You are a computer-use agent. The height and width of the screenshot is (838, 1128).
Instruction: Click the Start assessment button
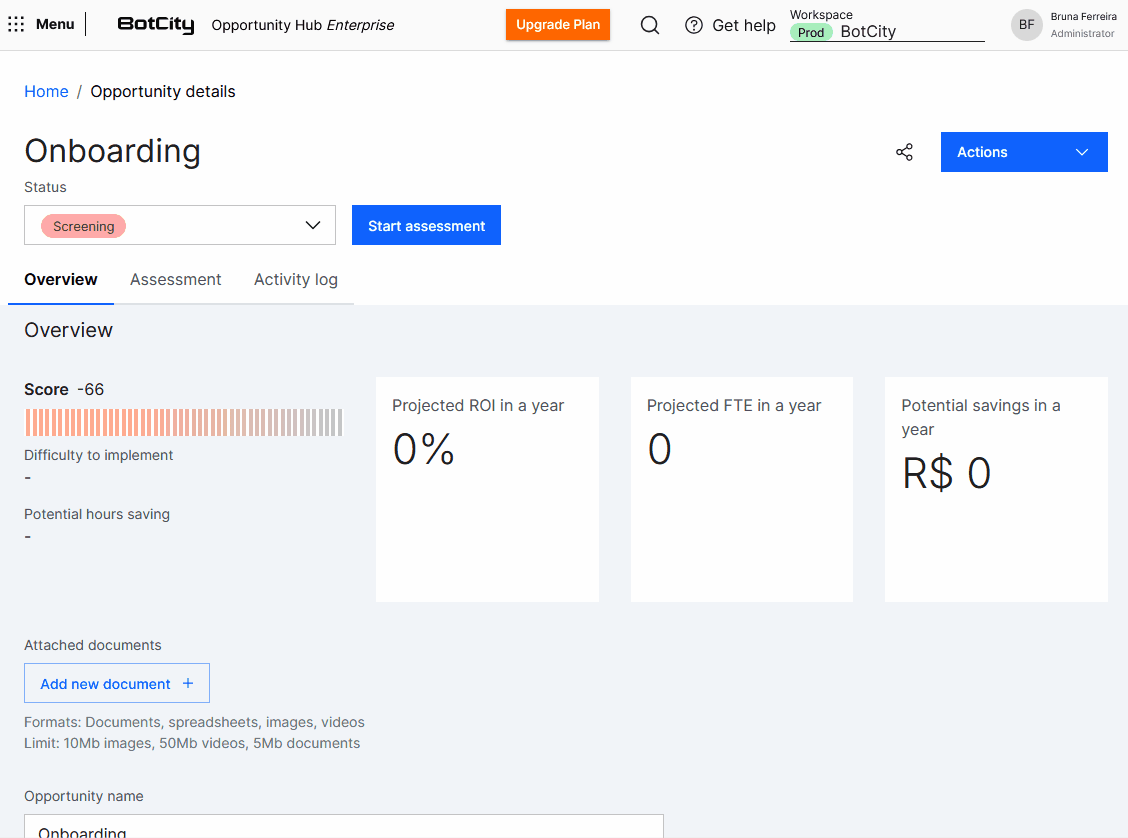click(426, 225)
